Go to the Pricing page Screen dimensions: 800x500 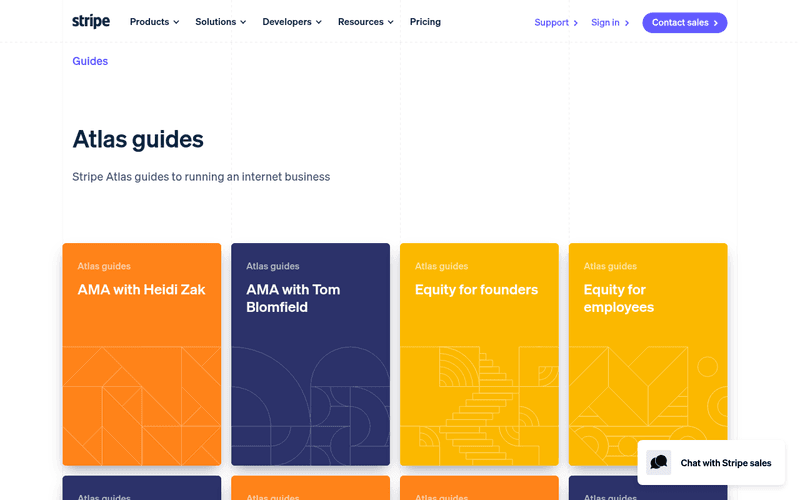(425, 22)
